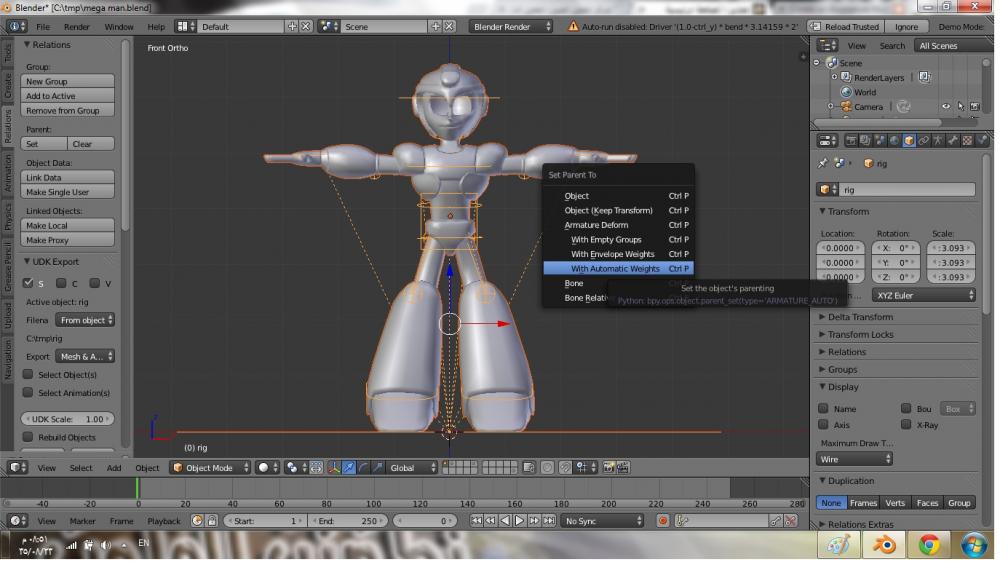1000x562 pixels.
Task: Open Constraints properties tab icon
Action: (x=923, y=141)
